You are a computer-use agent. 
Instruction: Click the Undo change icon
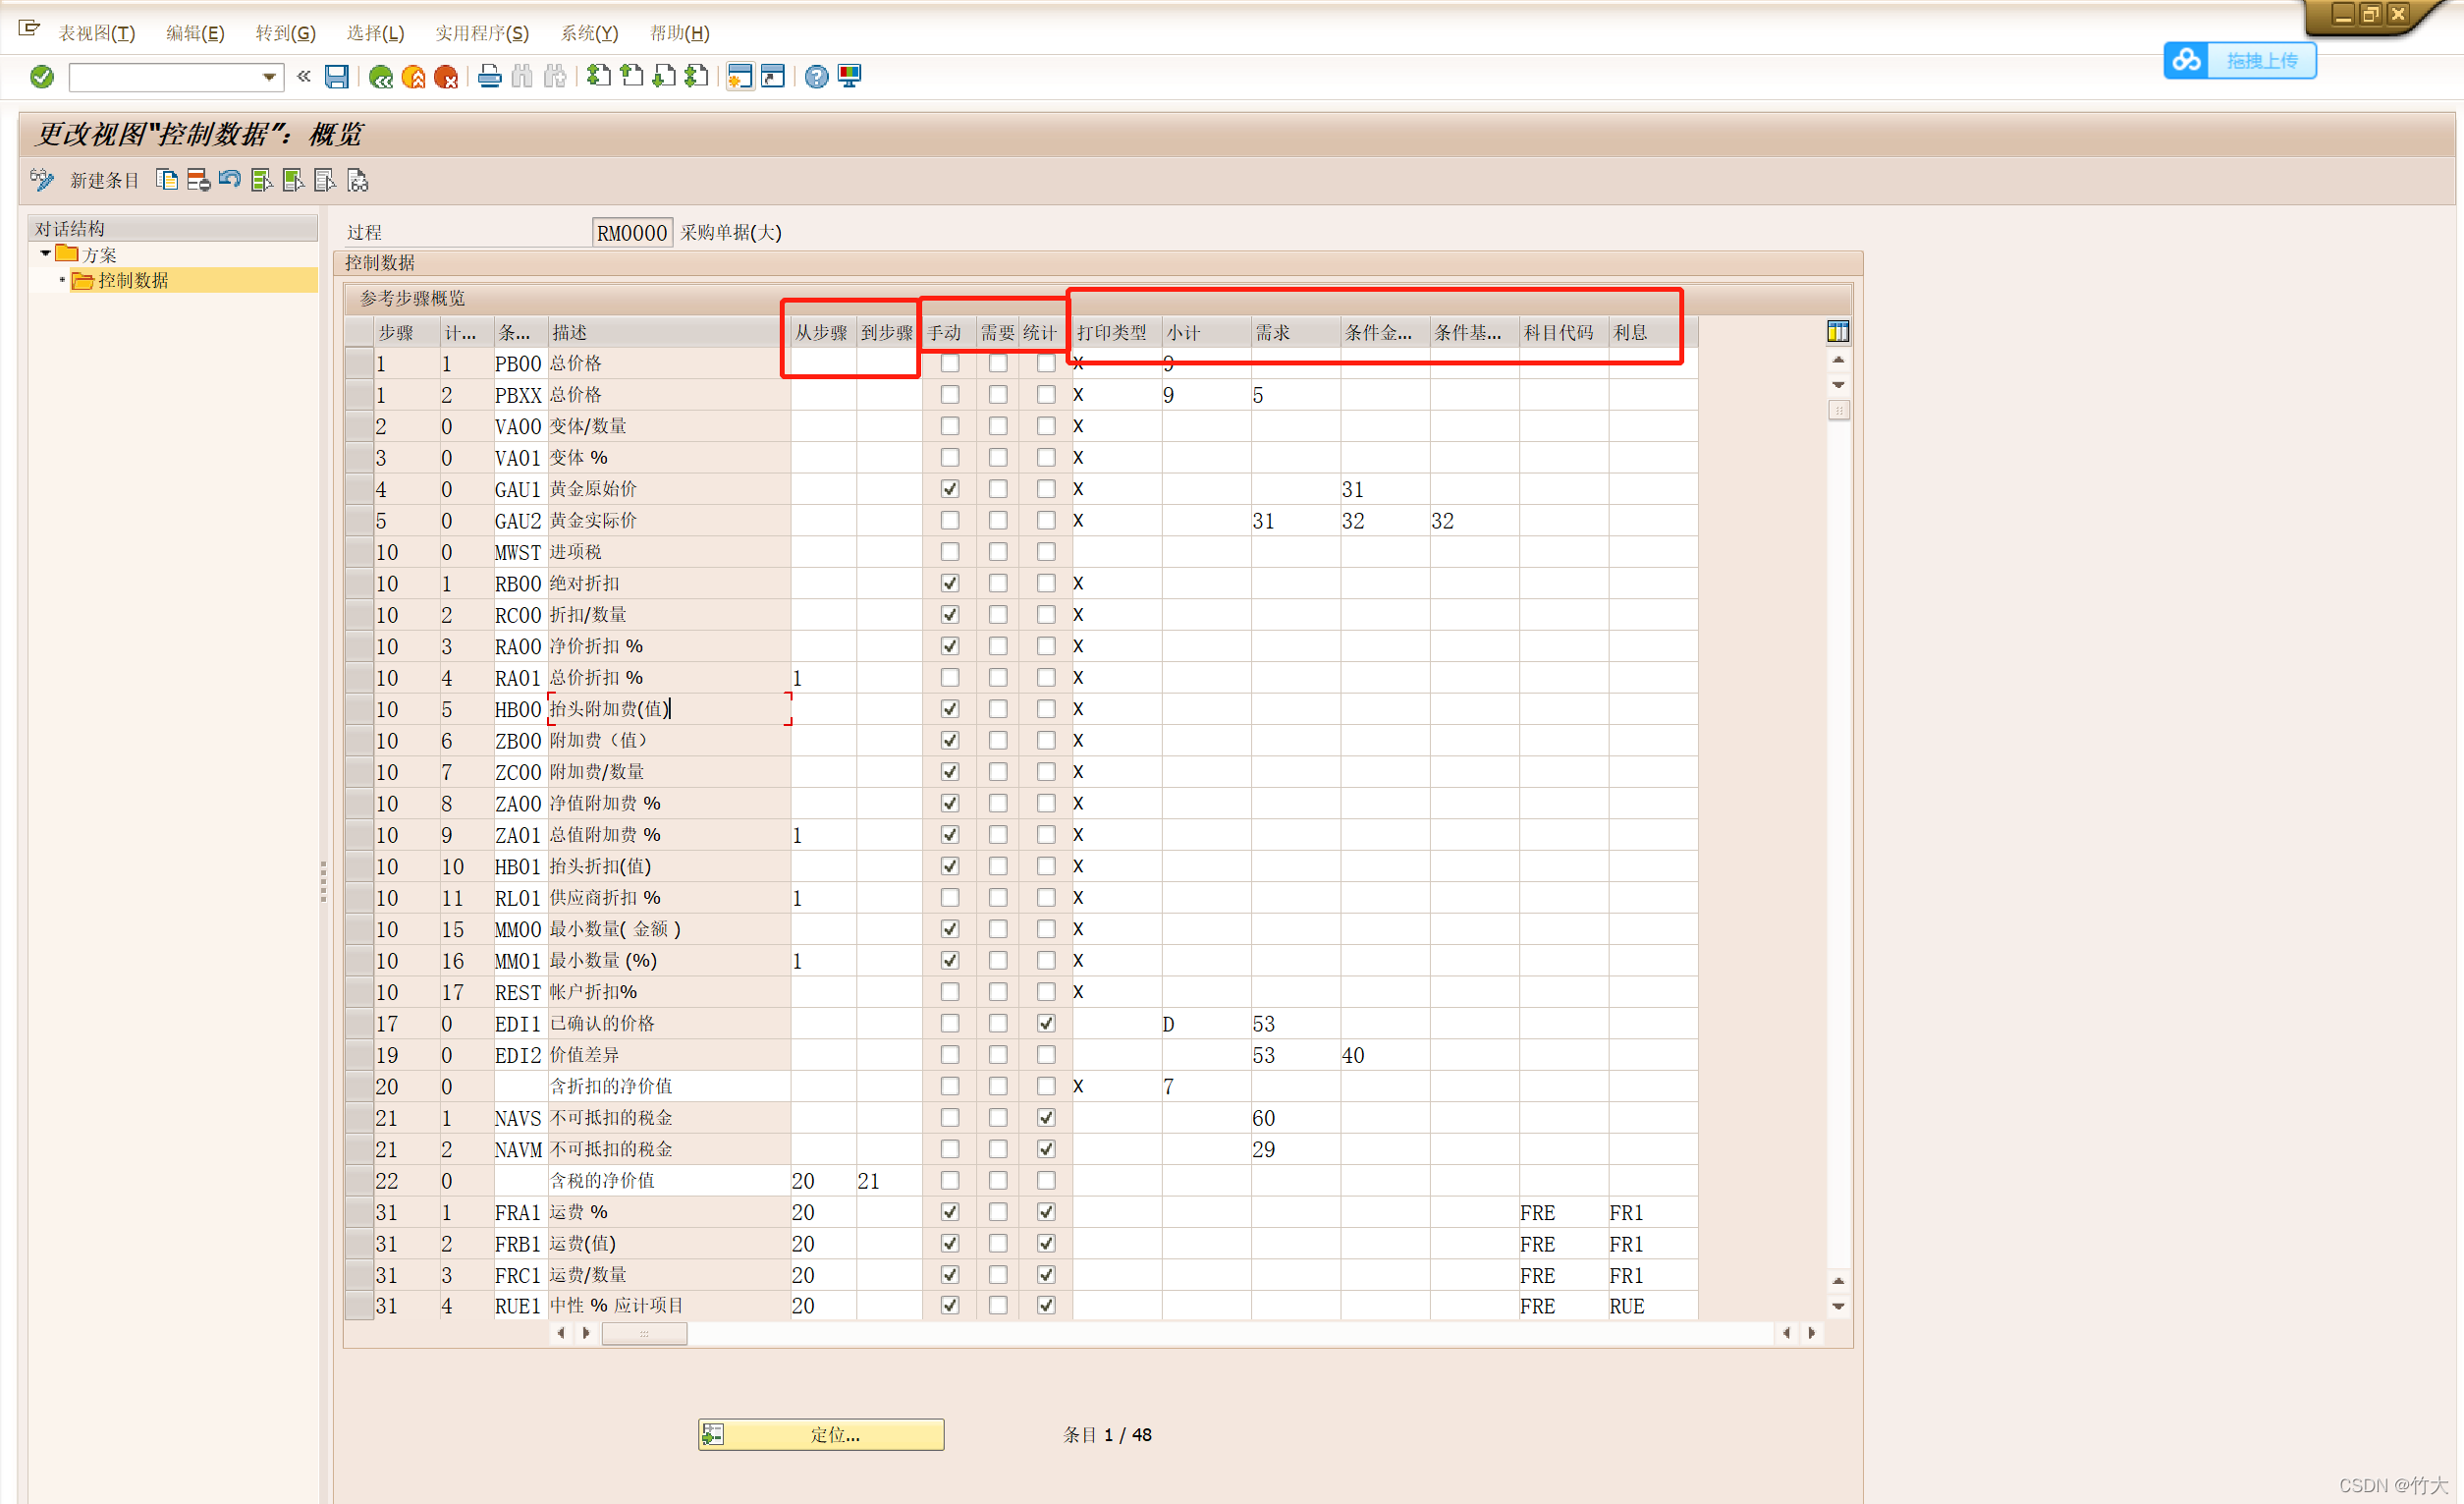229,180
